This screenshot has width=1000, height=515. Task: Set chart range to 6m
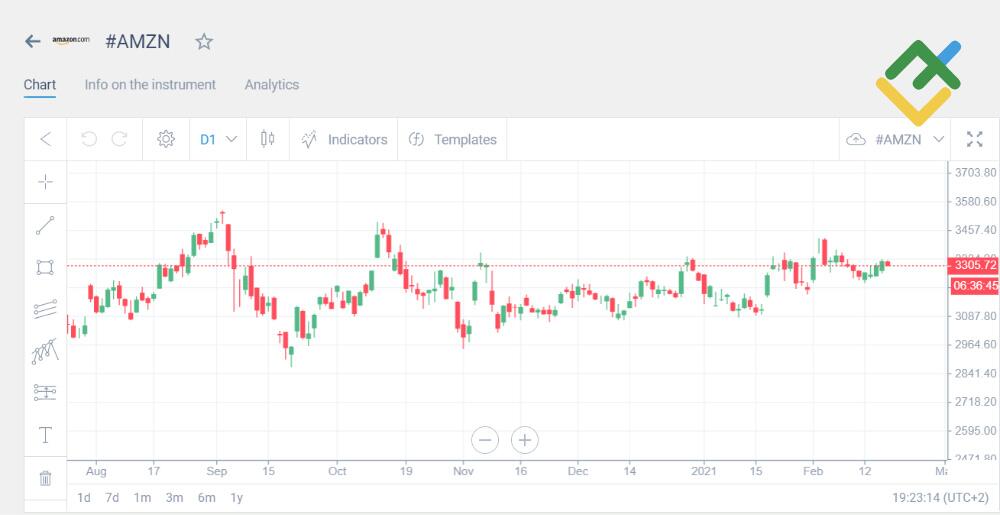(x=207, y=498)
